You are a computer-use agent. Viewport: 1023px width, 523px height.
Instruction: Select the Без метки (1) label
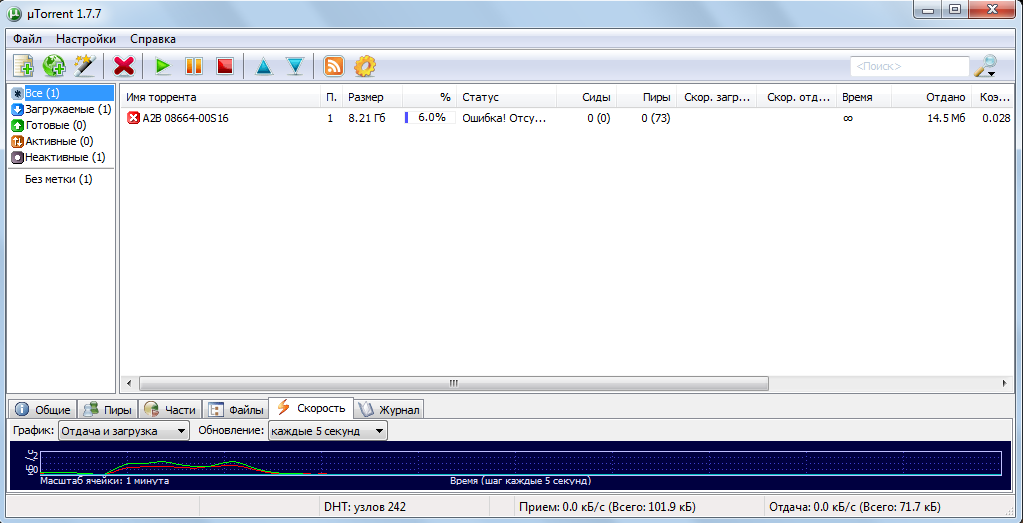tap(59, 179)
